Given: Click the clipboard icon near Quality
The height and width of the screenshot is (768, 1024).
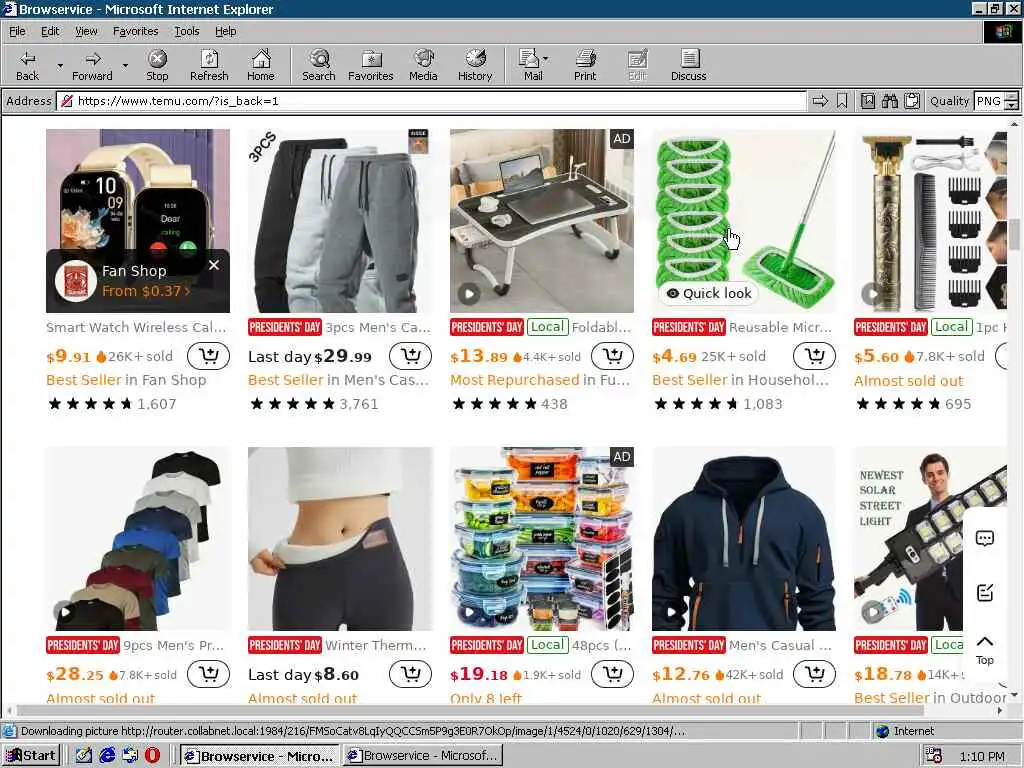Looking at the screenshot, I should 912,101.
